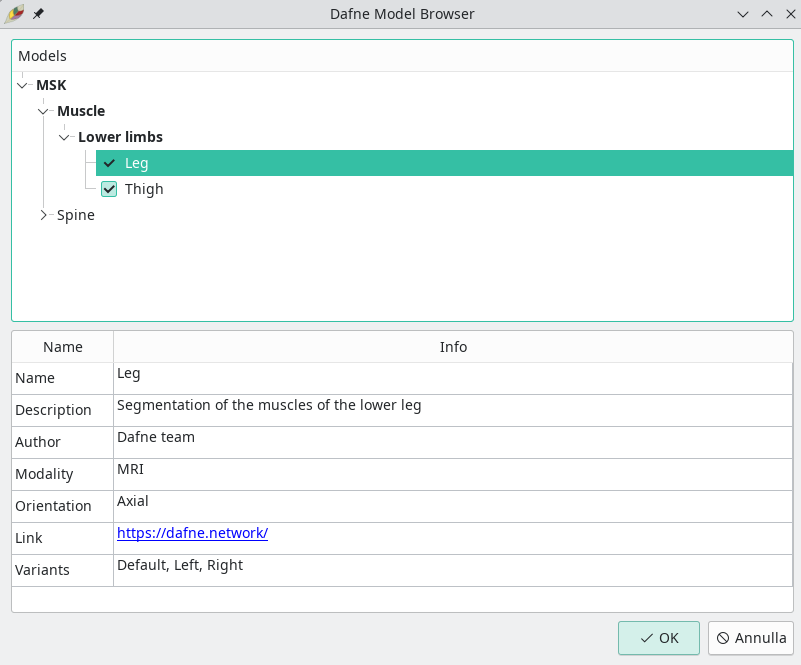Click the Modality row label

(x=44, y=474)
